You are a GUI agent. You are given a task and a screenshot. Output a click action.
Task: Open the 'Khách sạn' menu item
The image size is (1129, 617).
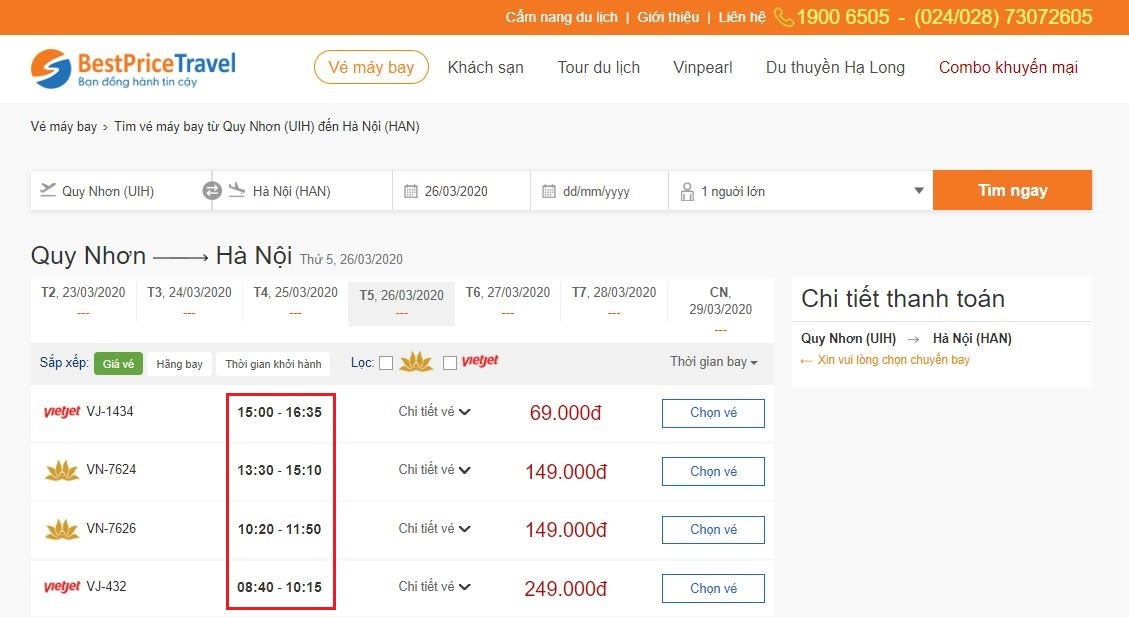(x=485, y=68)
